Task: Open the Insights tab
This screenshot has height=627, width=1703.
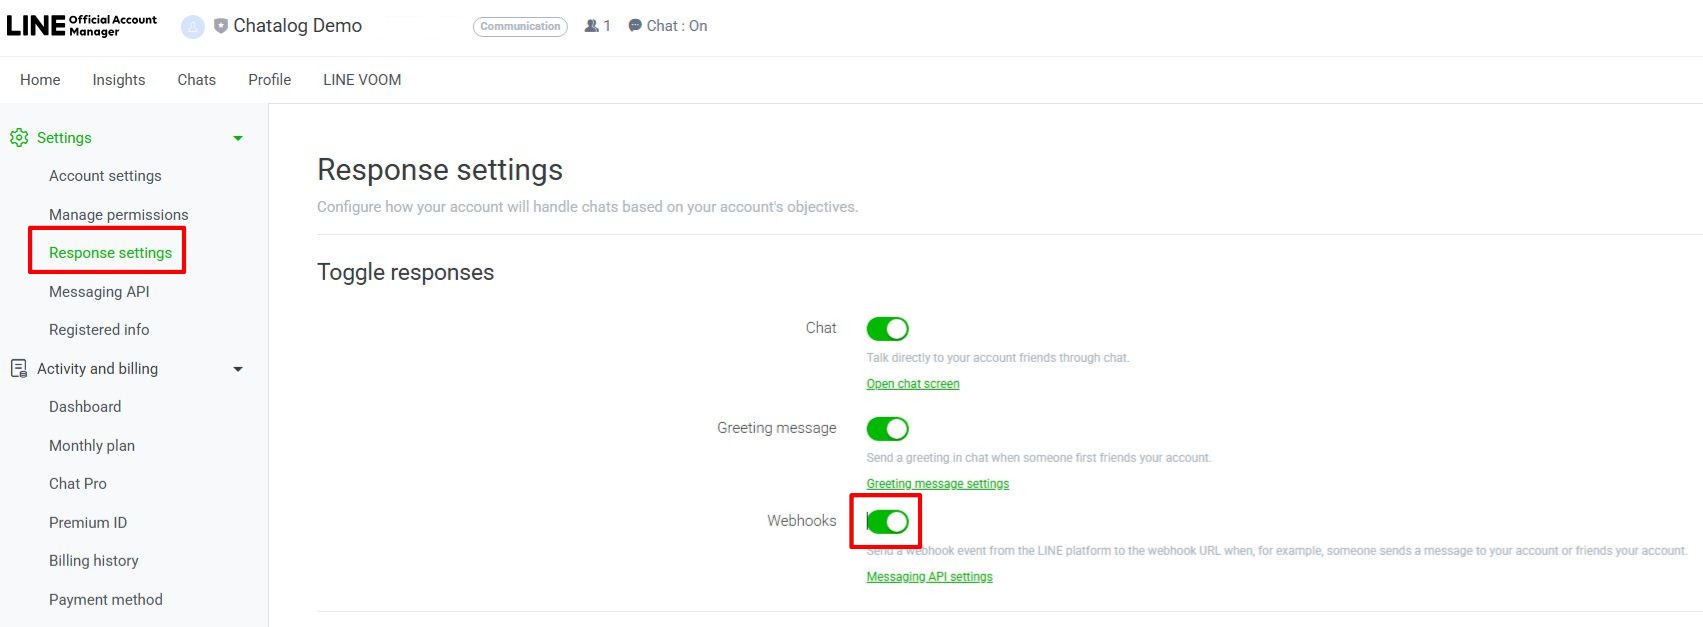Action: pyautogui.click(x=119, y=80)
